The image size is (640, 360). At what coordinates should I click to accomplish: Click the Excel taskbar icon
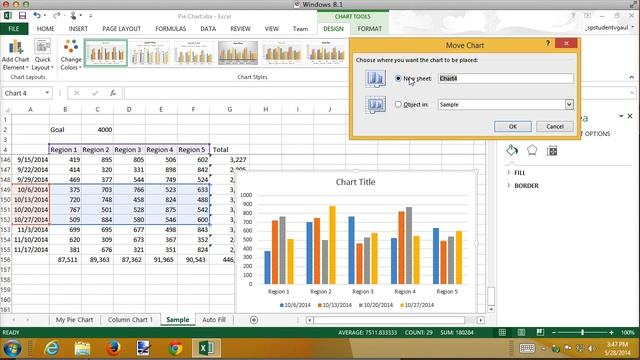(207, 348)
